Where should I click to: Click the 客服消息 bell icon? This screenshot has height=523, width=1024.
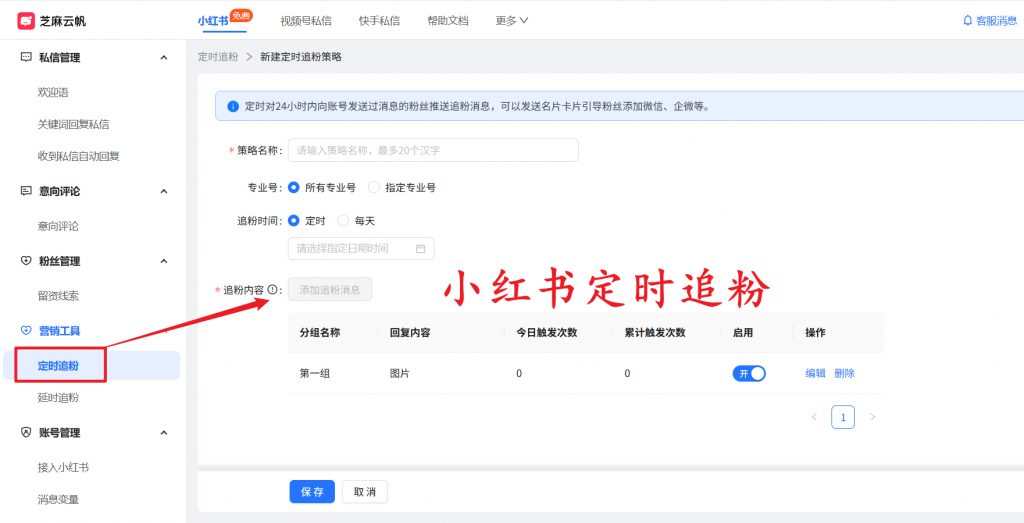click(x=967, y=21)
